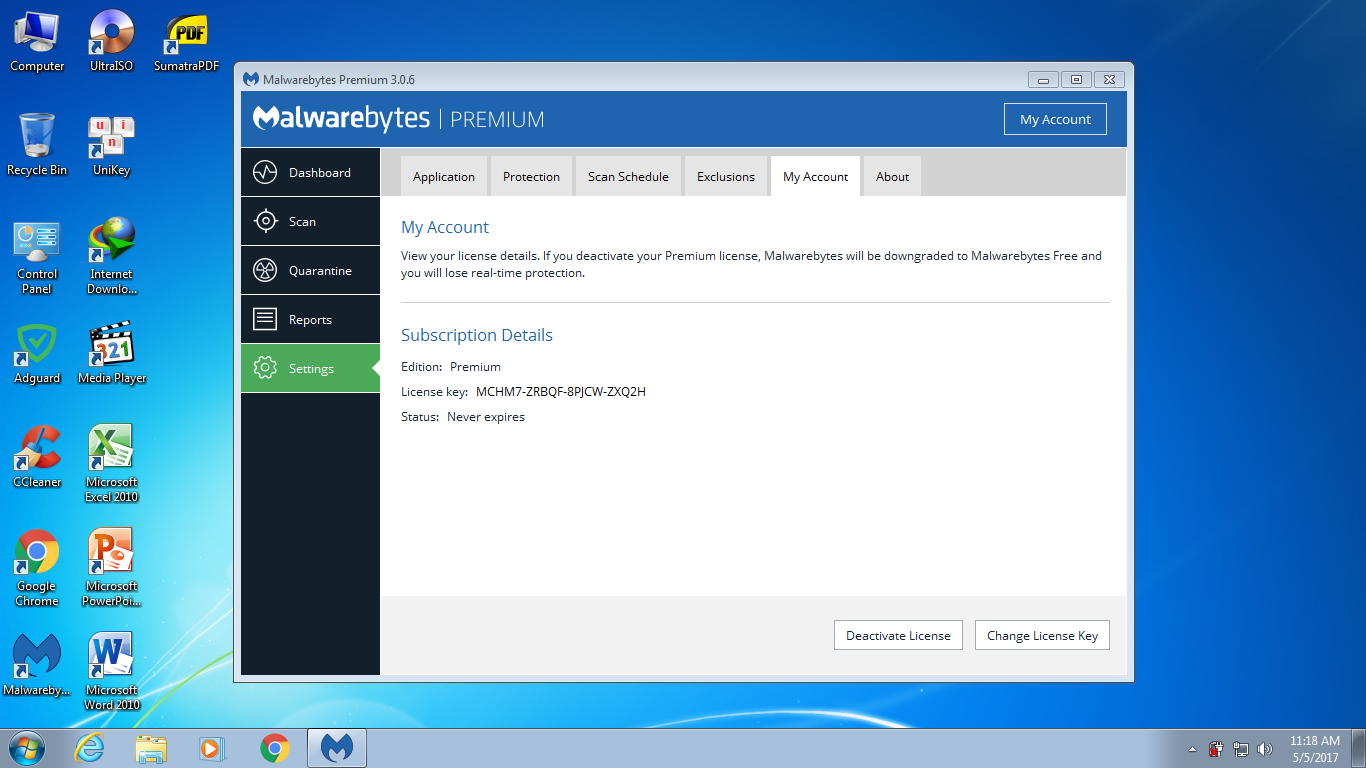Switch to the Application tab
The image size is (1366, 768).
point(444,176)
